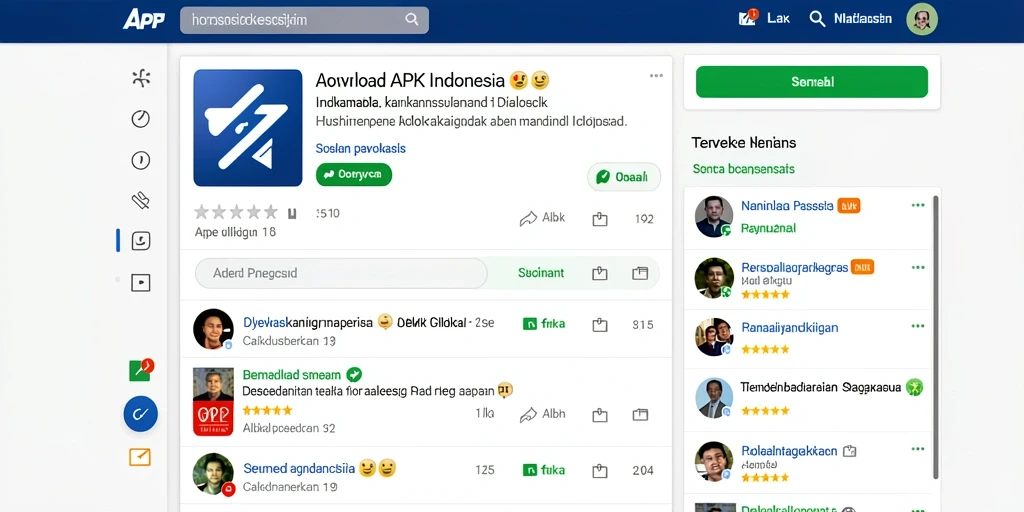Click the video player sidebar icon

pyautogui.click(x=140, y=282)
